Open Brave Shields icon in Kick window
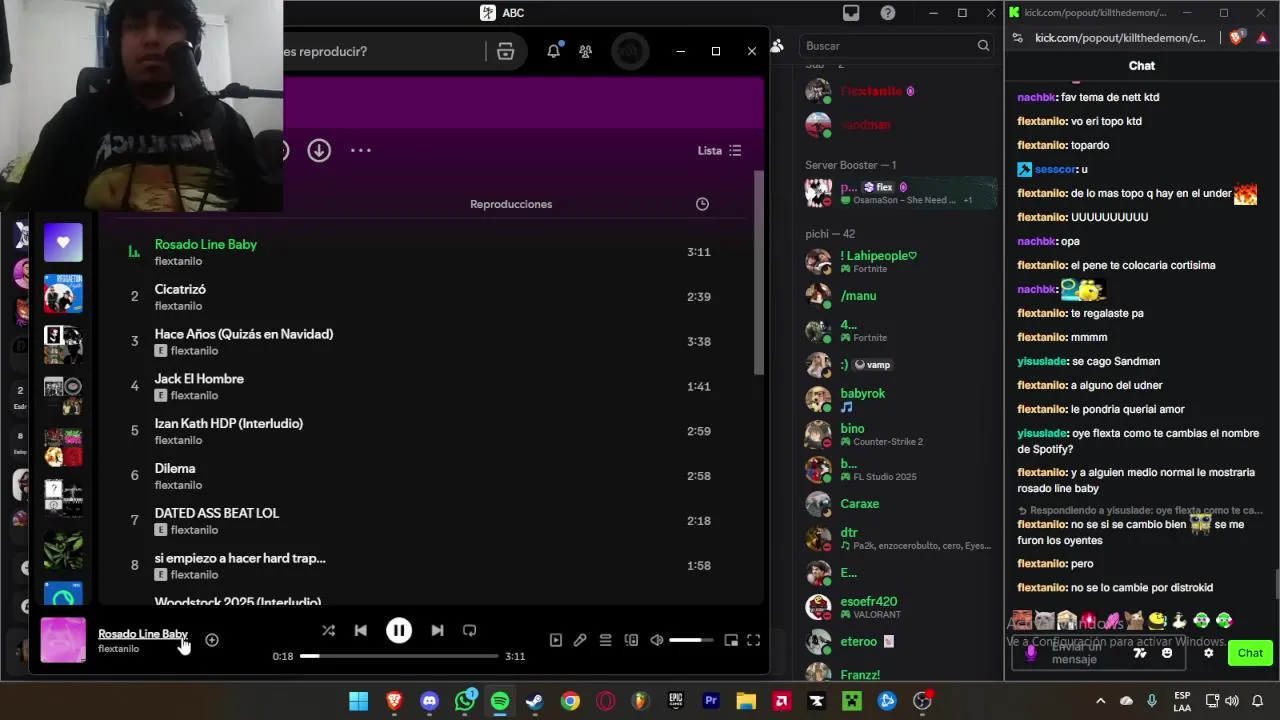 click(1237, 38)
